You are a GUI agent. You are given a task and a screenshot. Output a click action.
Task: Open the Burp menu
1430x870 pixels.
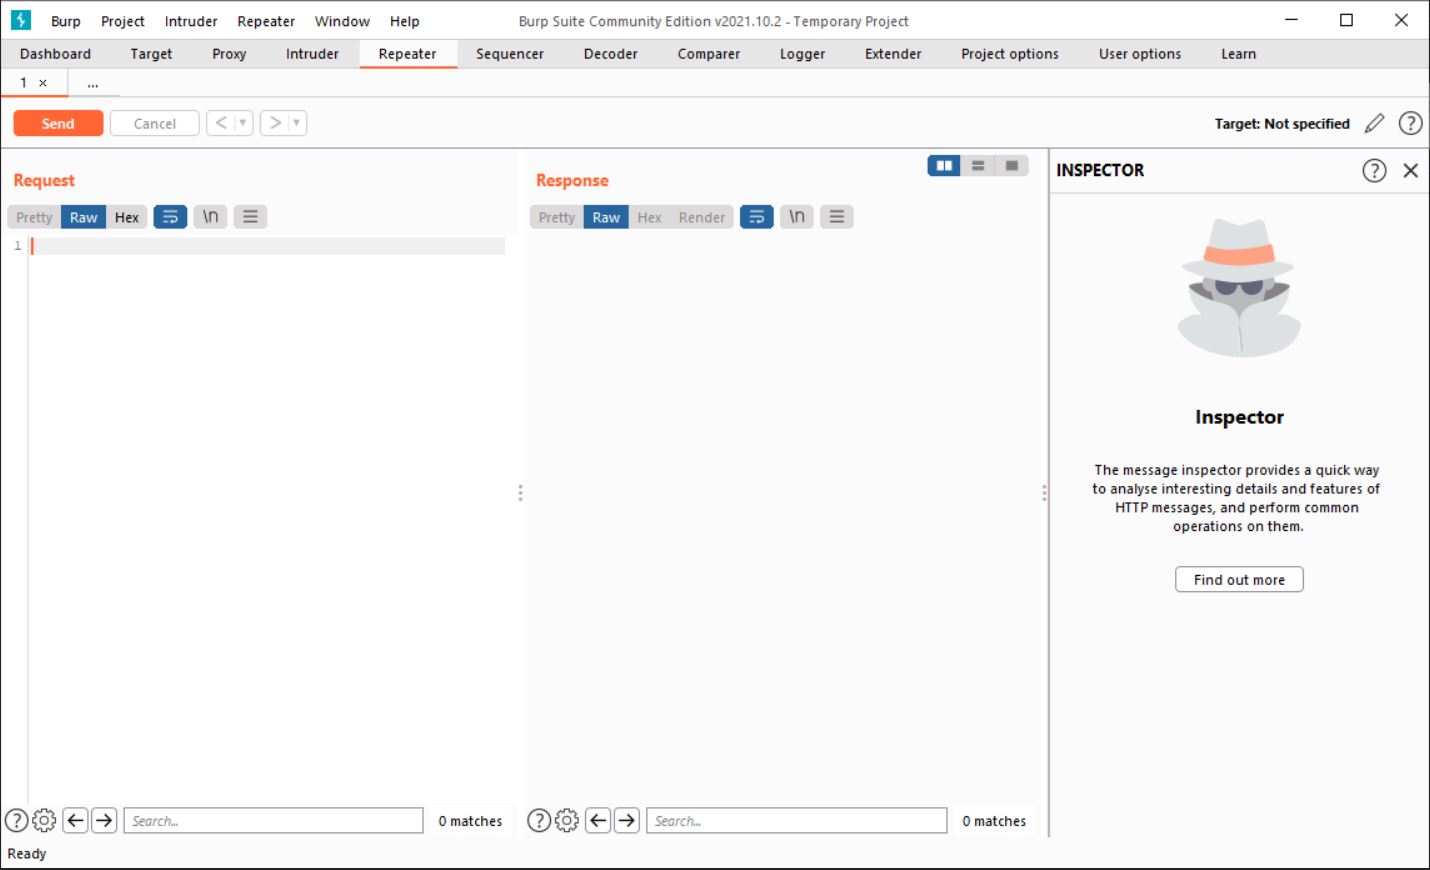point(66,21)
